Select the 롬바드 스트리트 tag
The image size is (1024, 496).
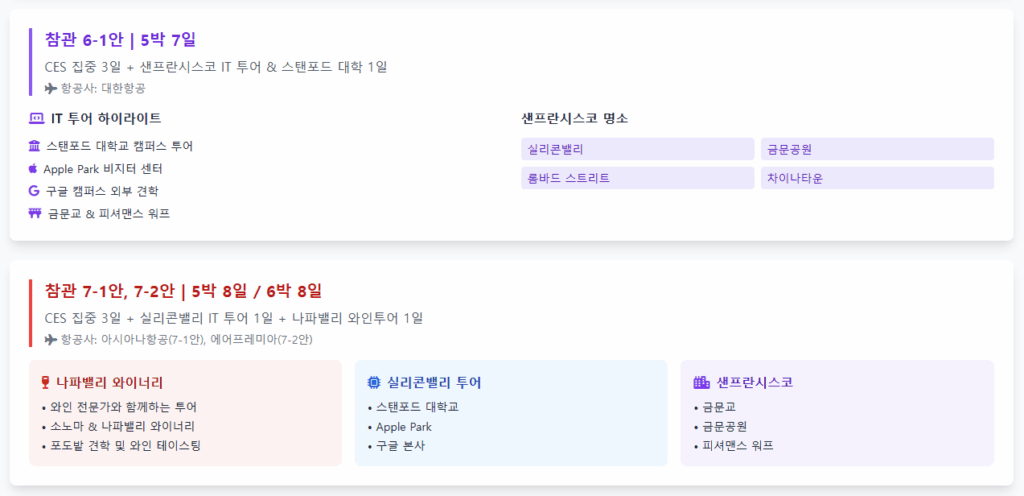[637, 178]
